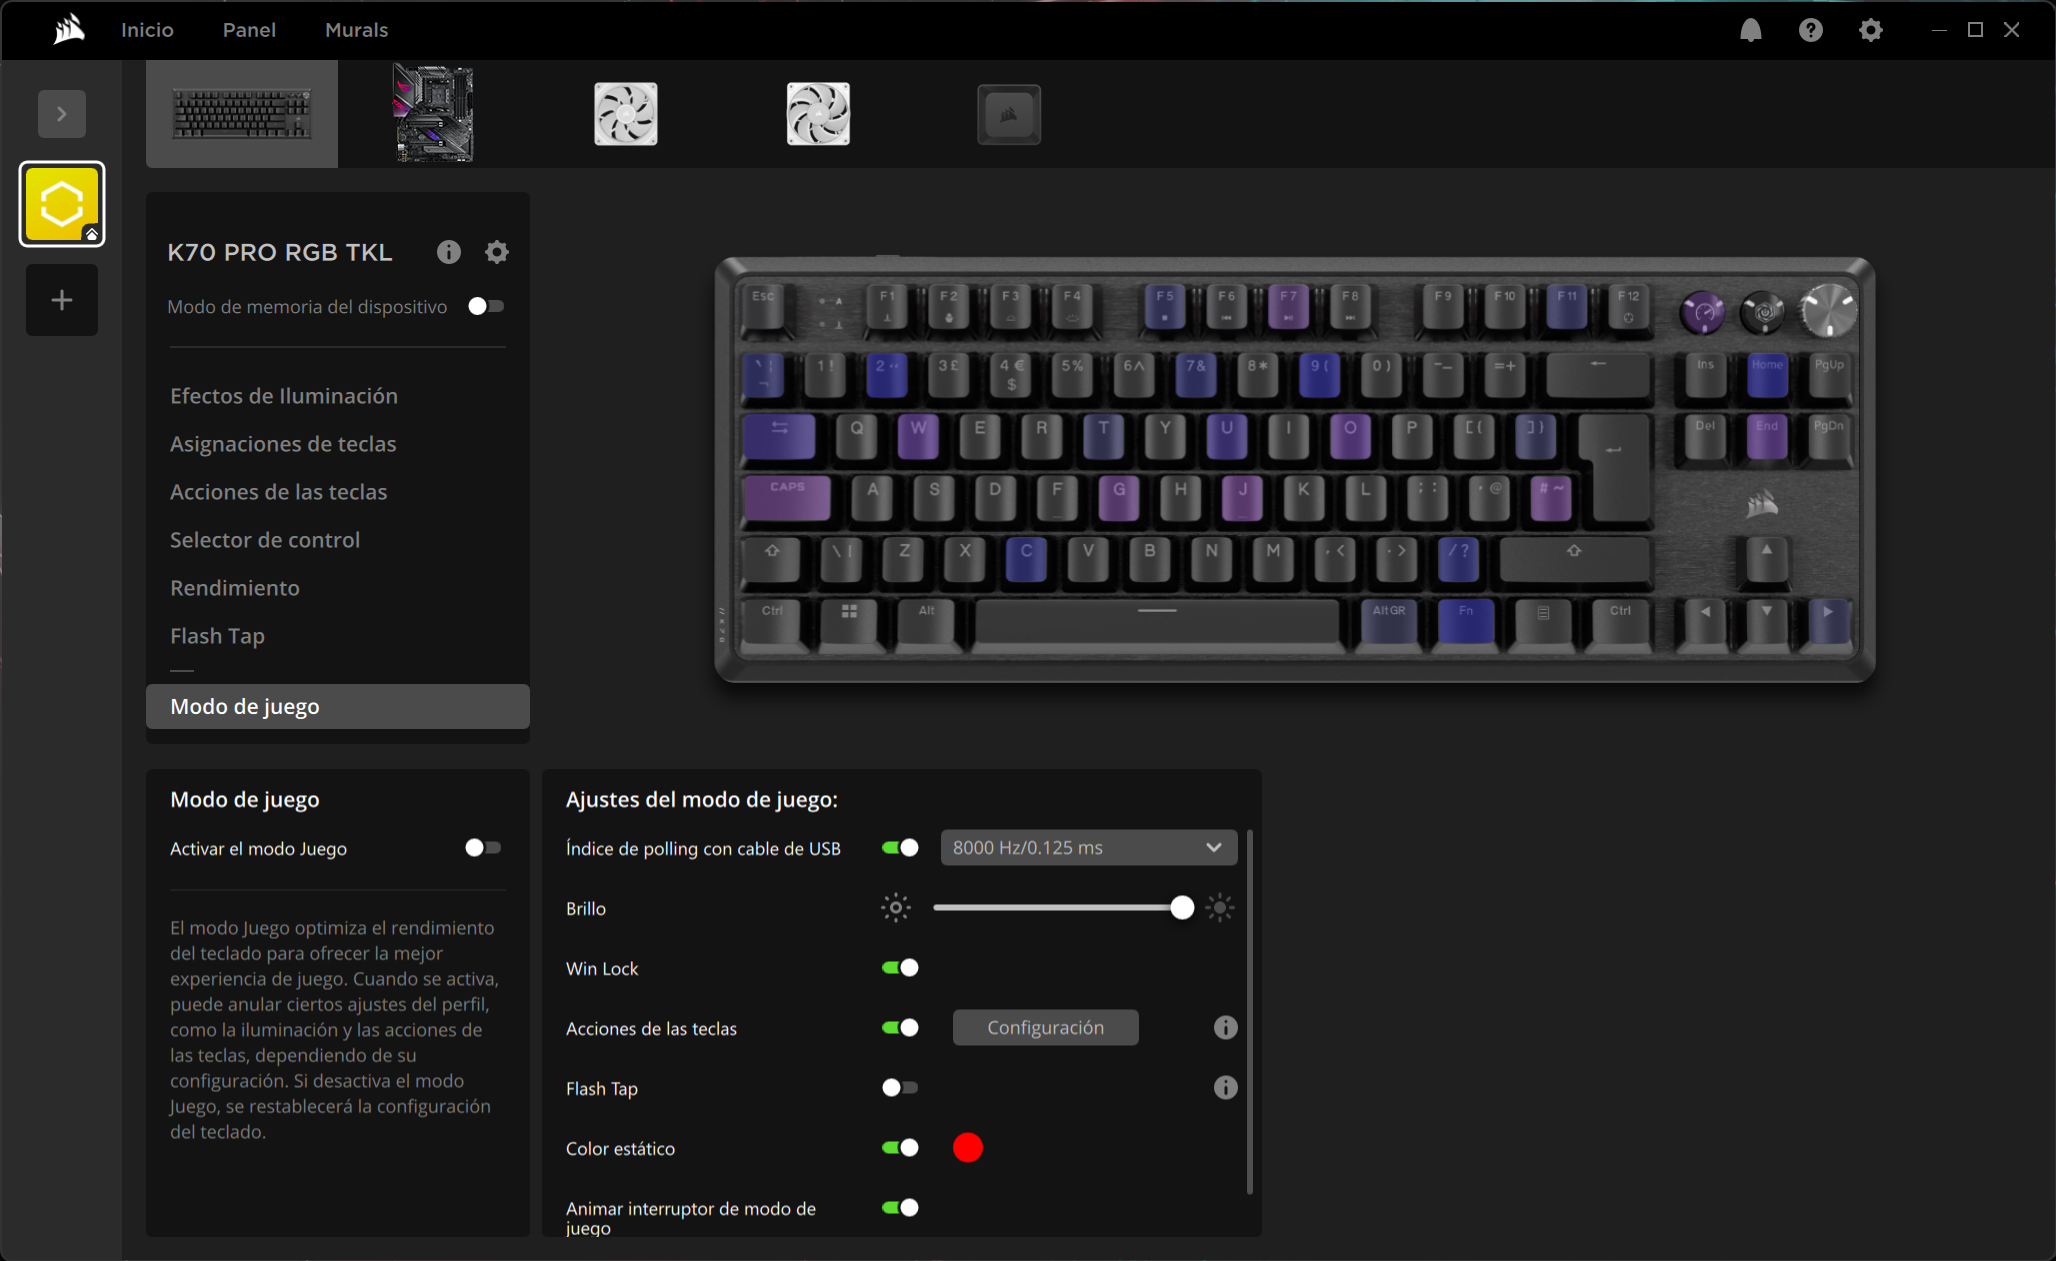
Task: Open the notifications bell icon
Action: pyautogui.click(x=1750, y=30)
